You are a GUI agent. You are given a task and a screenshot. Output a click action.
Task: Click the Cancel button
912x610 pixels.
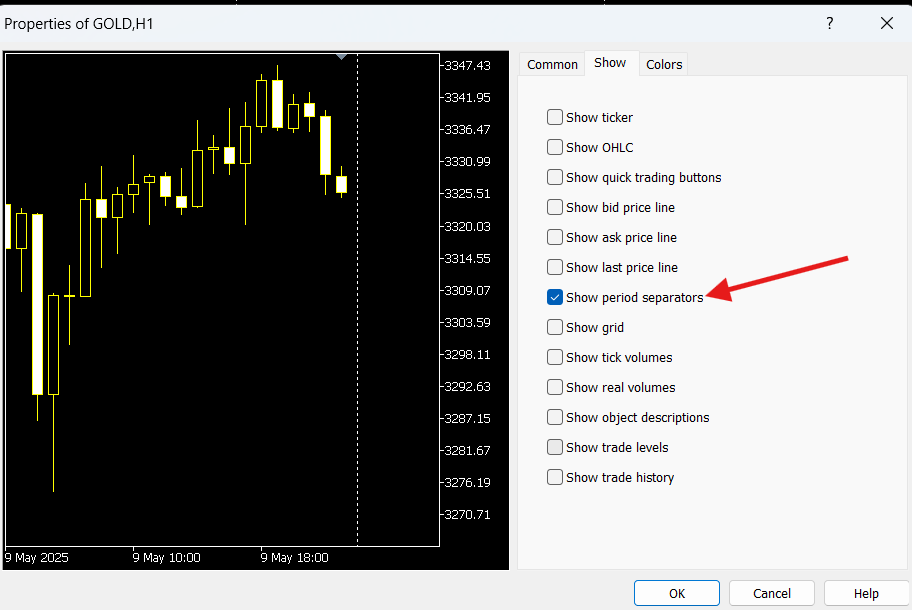771,593
